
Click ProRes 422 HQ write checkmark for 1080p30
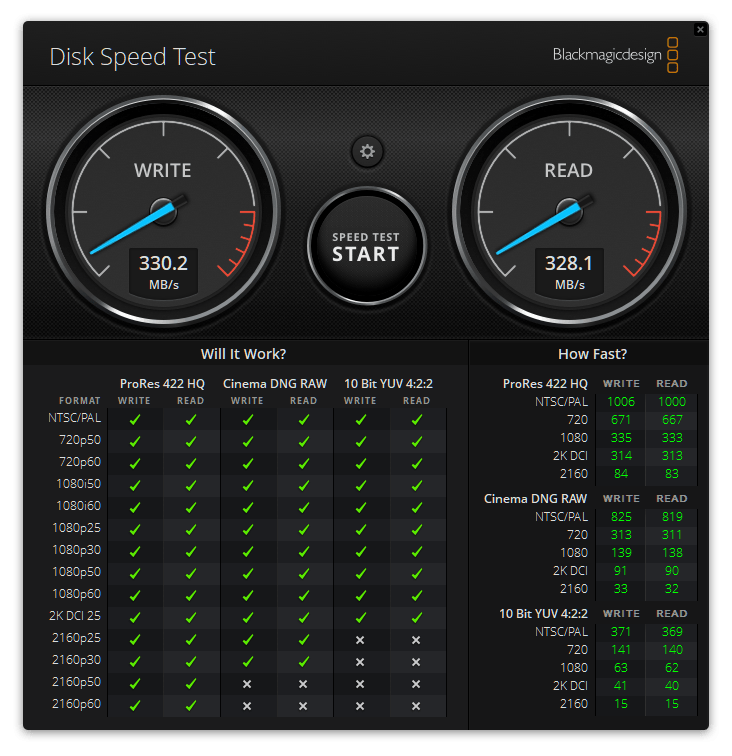tap(135, 551)
